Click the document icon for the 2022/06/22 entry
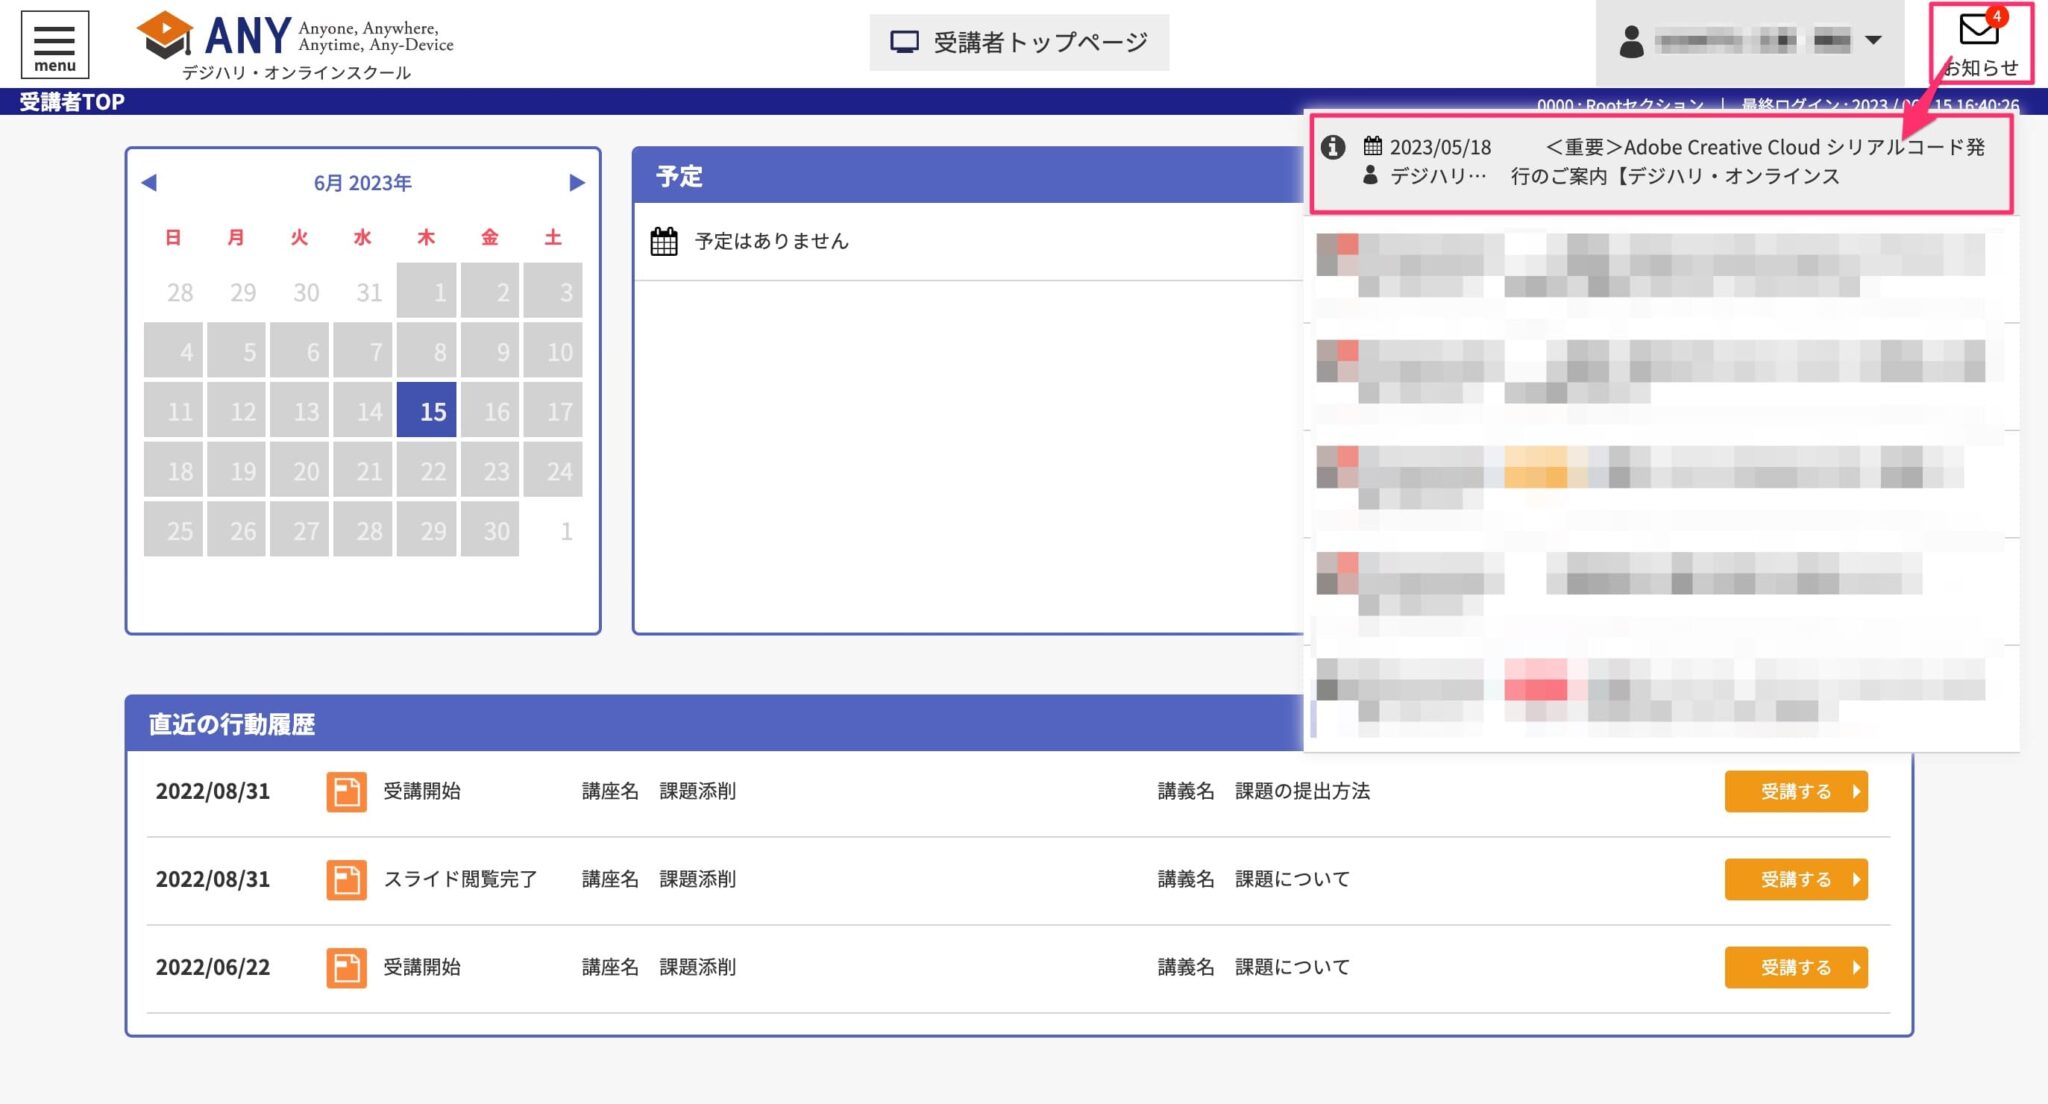 [x=347, y=967]
